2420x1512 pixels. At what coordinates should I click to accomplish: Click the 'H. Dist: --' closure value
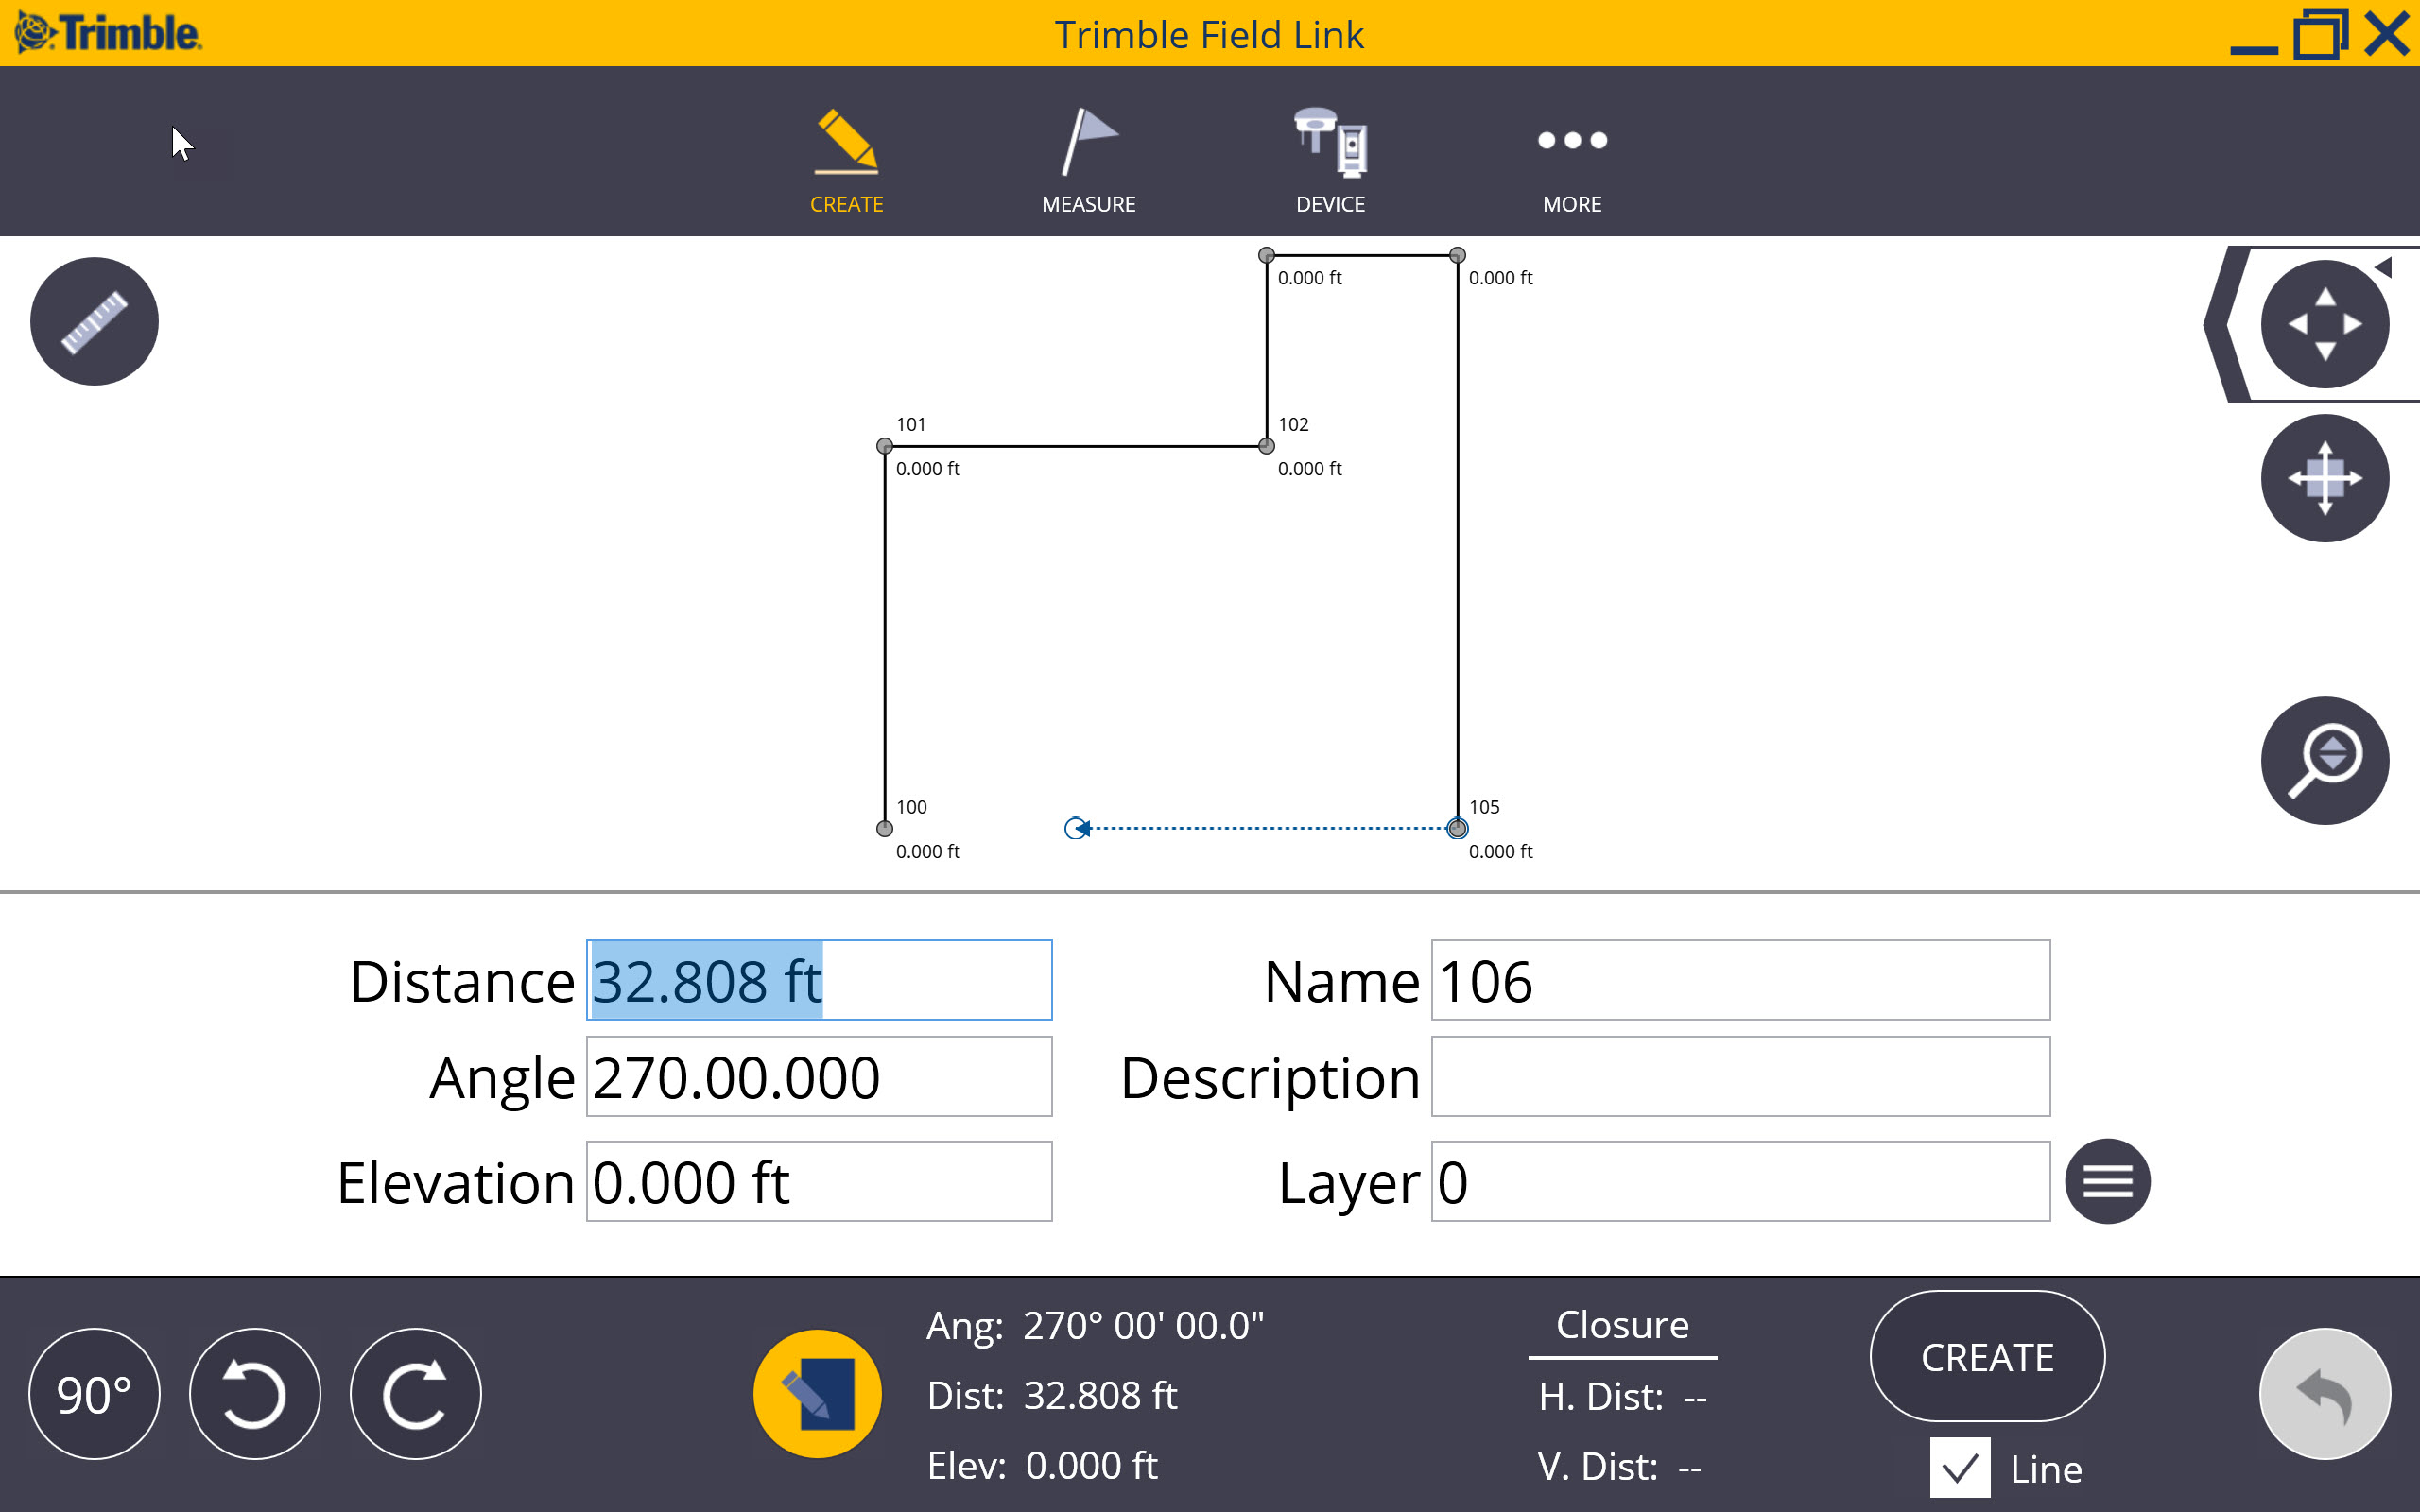pyautogui.click(x=1622, y=1396)
